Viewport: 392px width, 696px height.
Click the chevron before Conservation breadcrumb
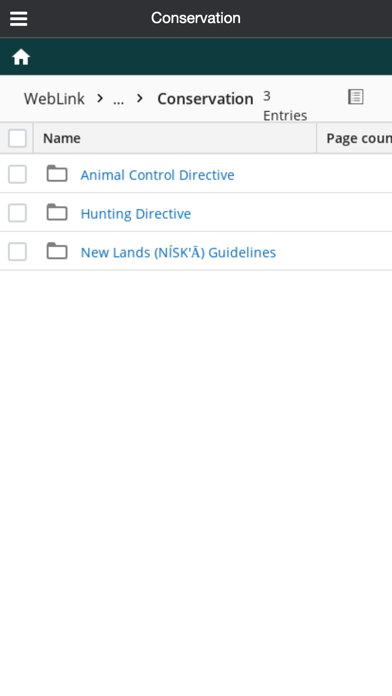pyautogui.click(x=140, y=98)
